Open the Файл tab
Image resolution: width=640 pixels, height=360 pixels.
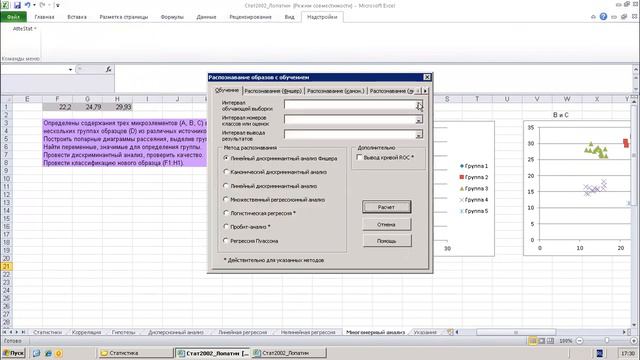13,17
